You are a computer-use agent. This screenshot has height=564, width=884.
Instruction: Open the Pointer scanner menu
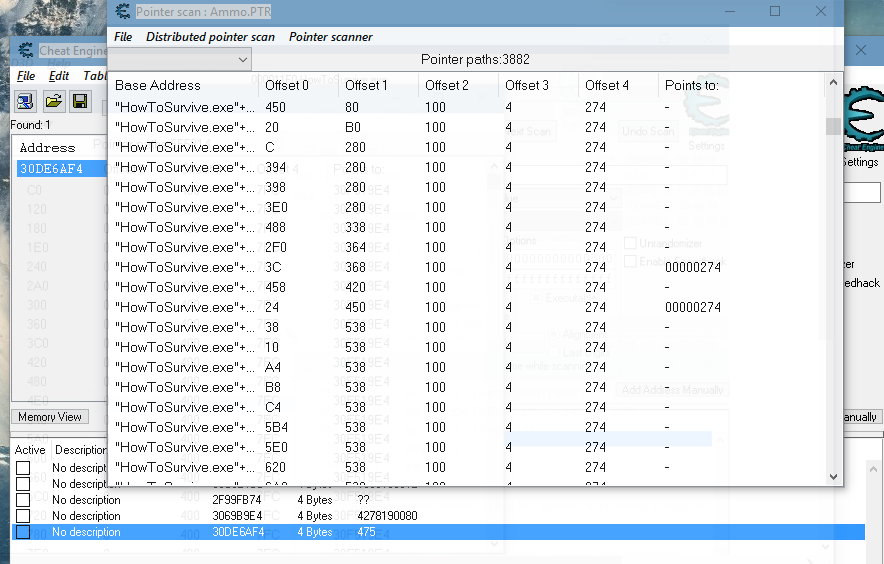coord(330,37)
